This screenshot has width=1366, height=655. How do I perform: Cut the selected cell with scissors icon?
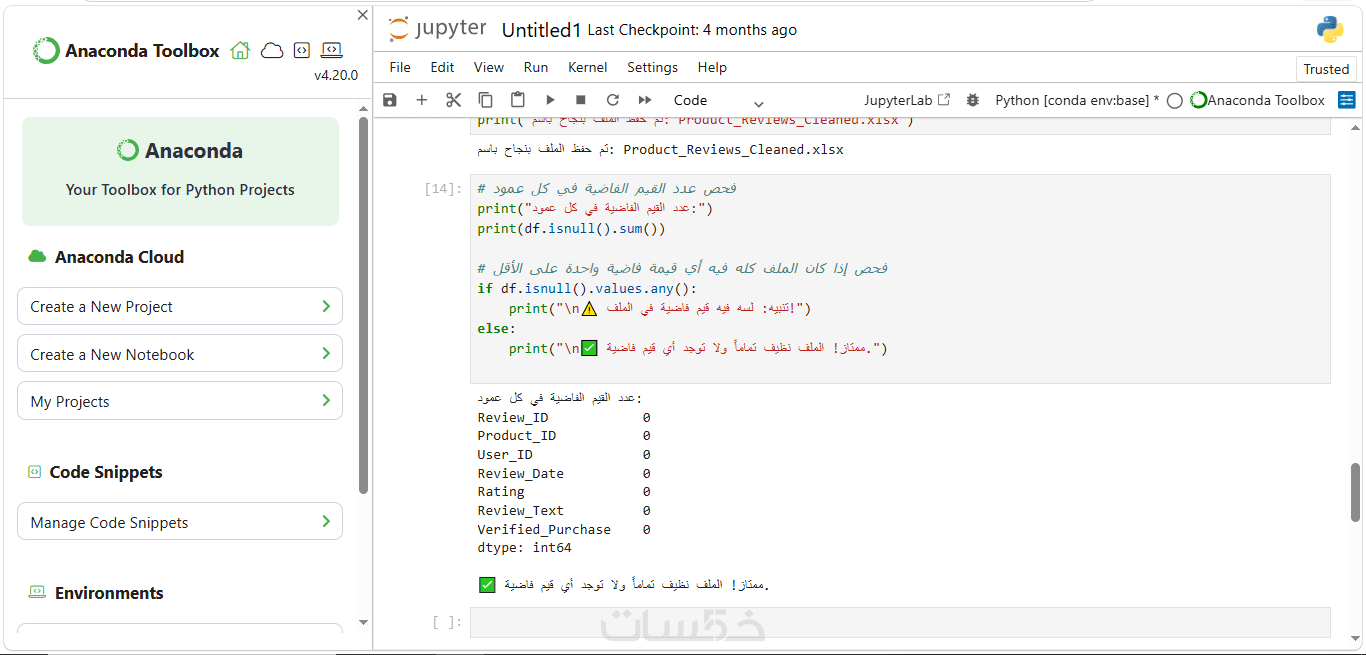click(x=453, y=100)
